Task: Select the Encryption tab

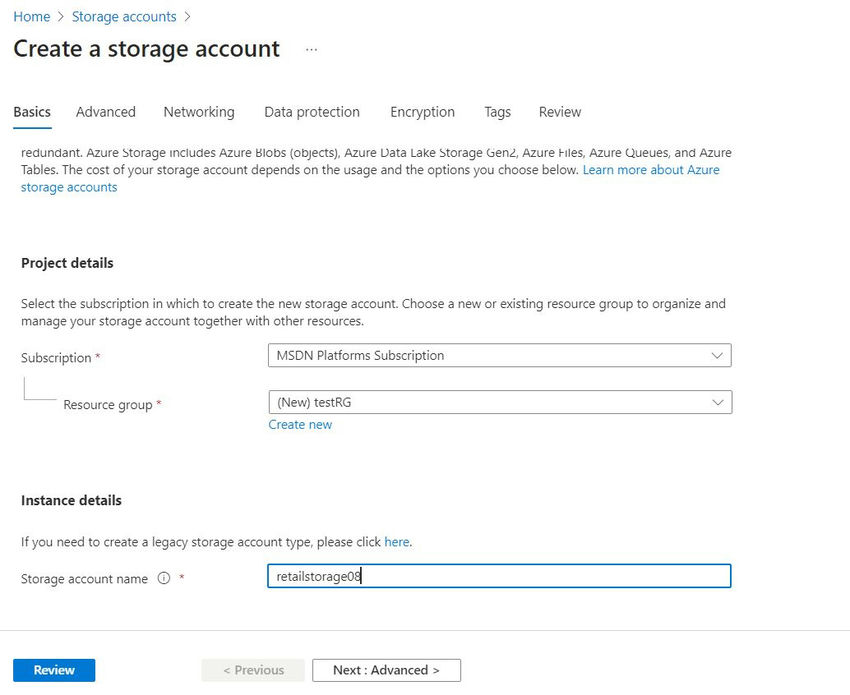Action: 422,112
